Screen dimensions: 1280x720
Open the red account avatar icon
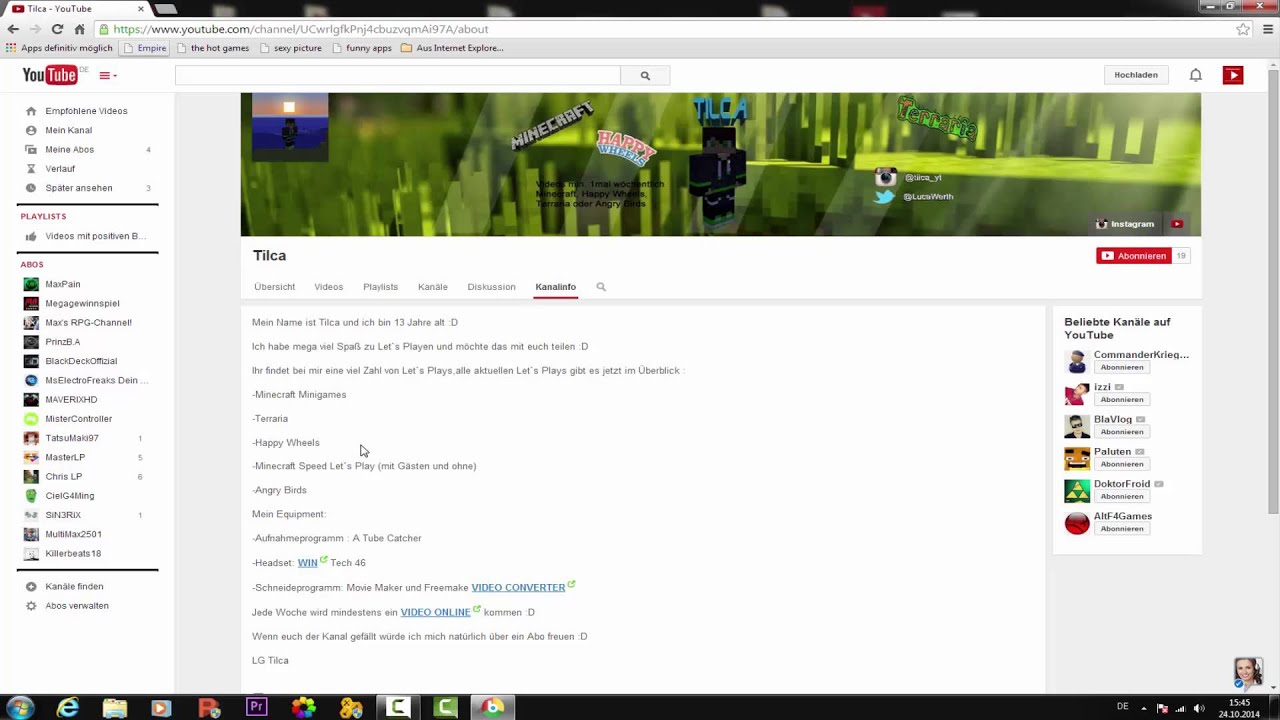point(1233,75)
